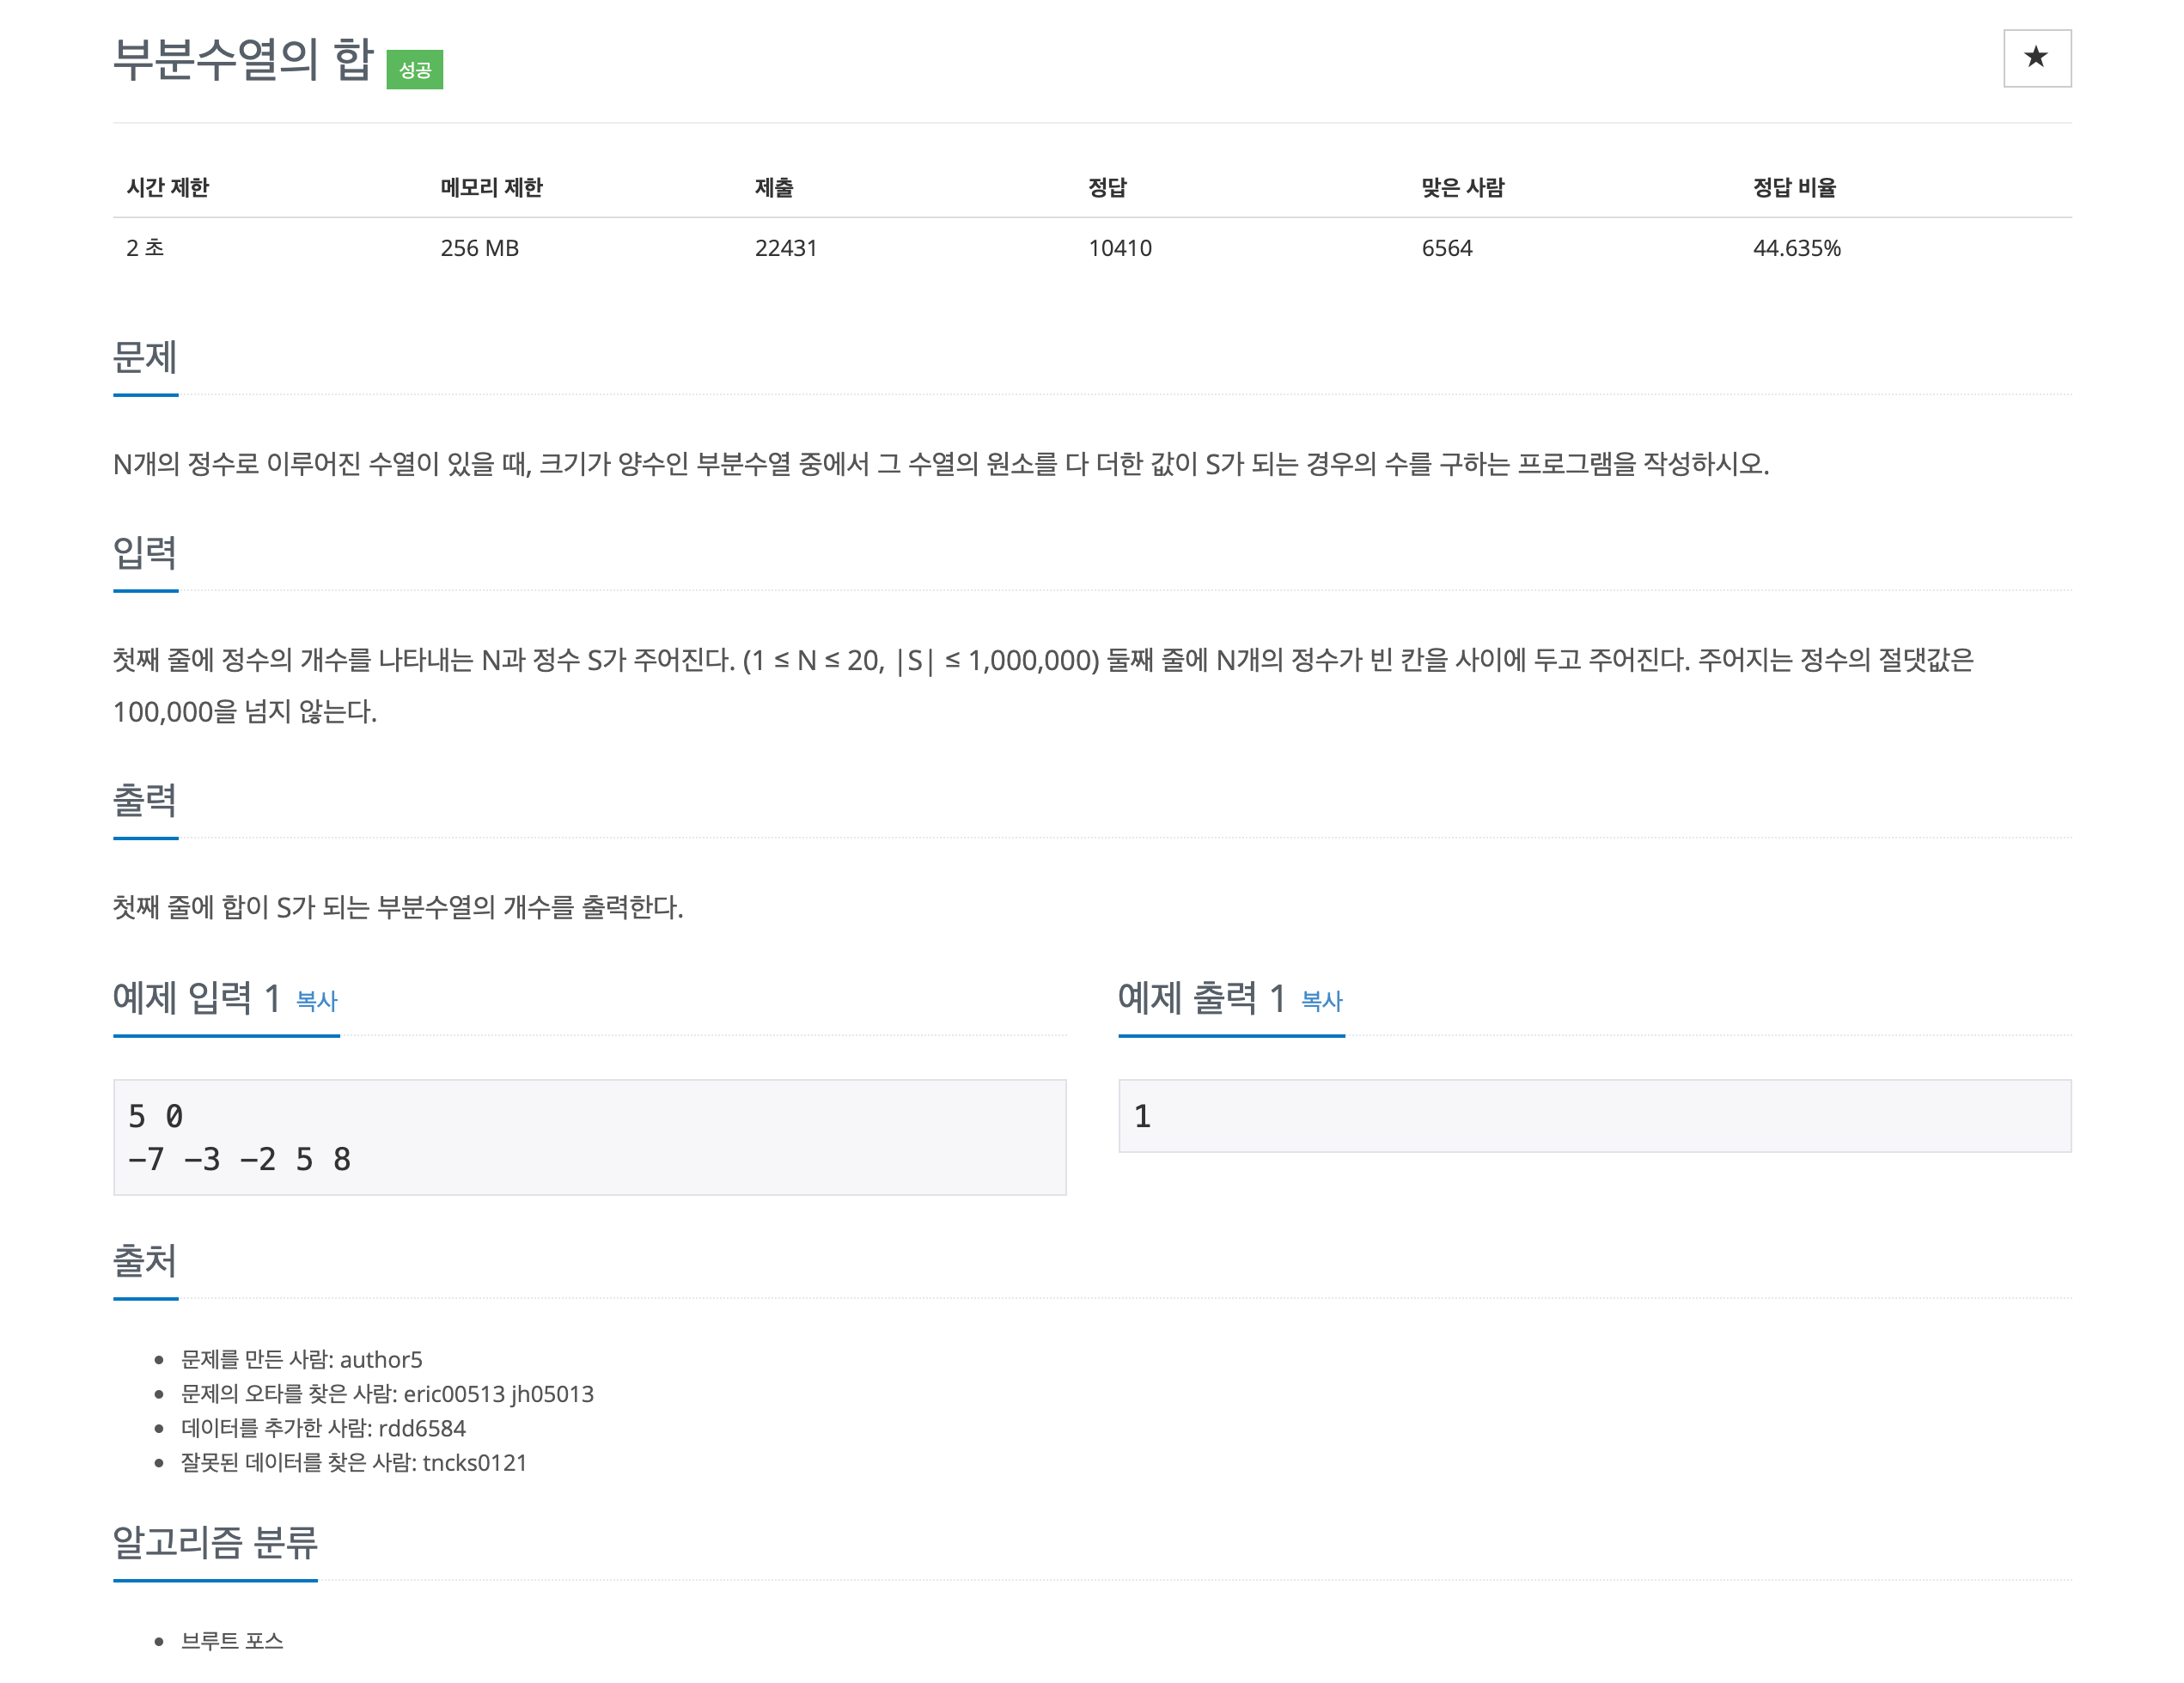The image size is (2184, 1683).
Task: Copy sample output 1 via 복사
Action: coord(1321,1001)
